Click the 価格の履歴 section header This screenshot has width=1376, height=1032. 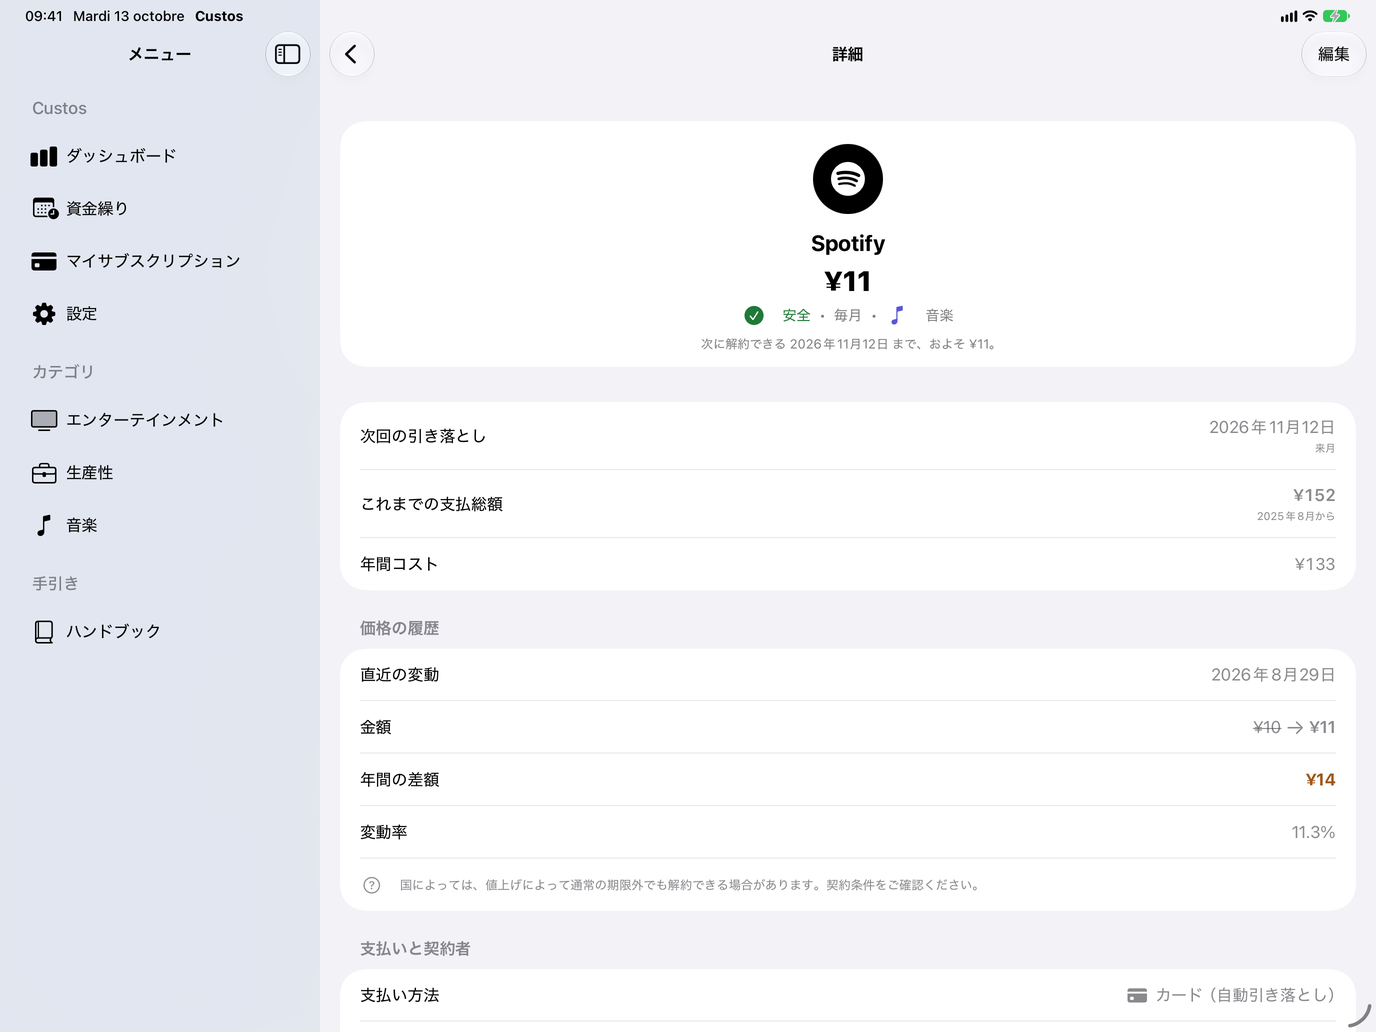[400, 628]
